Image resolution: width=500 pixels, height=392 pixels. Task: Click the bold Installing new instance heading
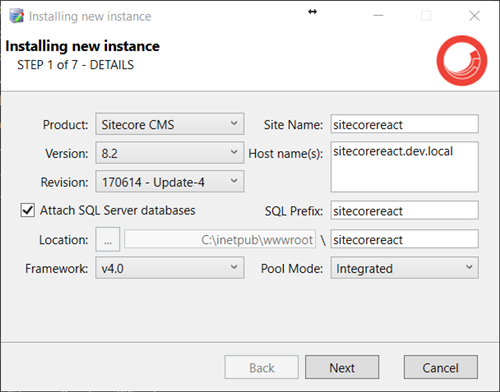coord(82,46)
